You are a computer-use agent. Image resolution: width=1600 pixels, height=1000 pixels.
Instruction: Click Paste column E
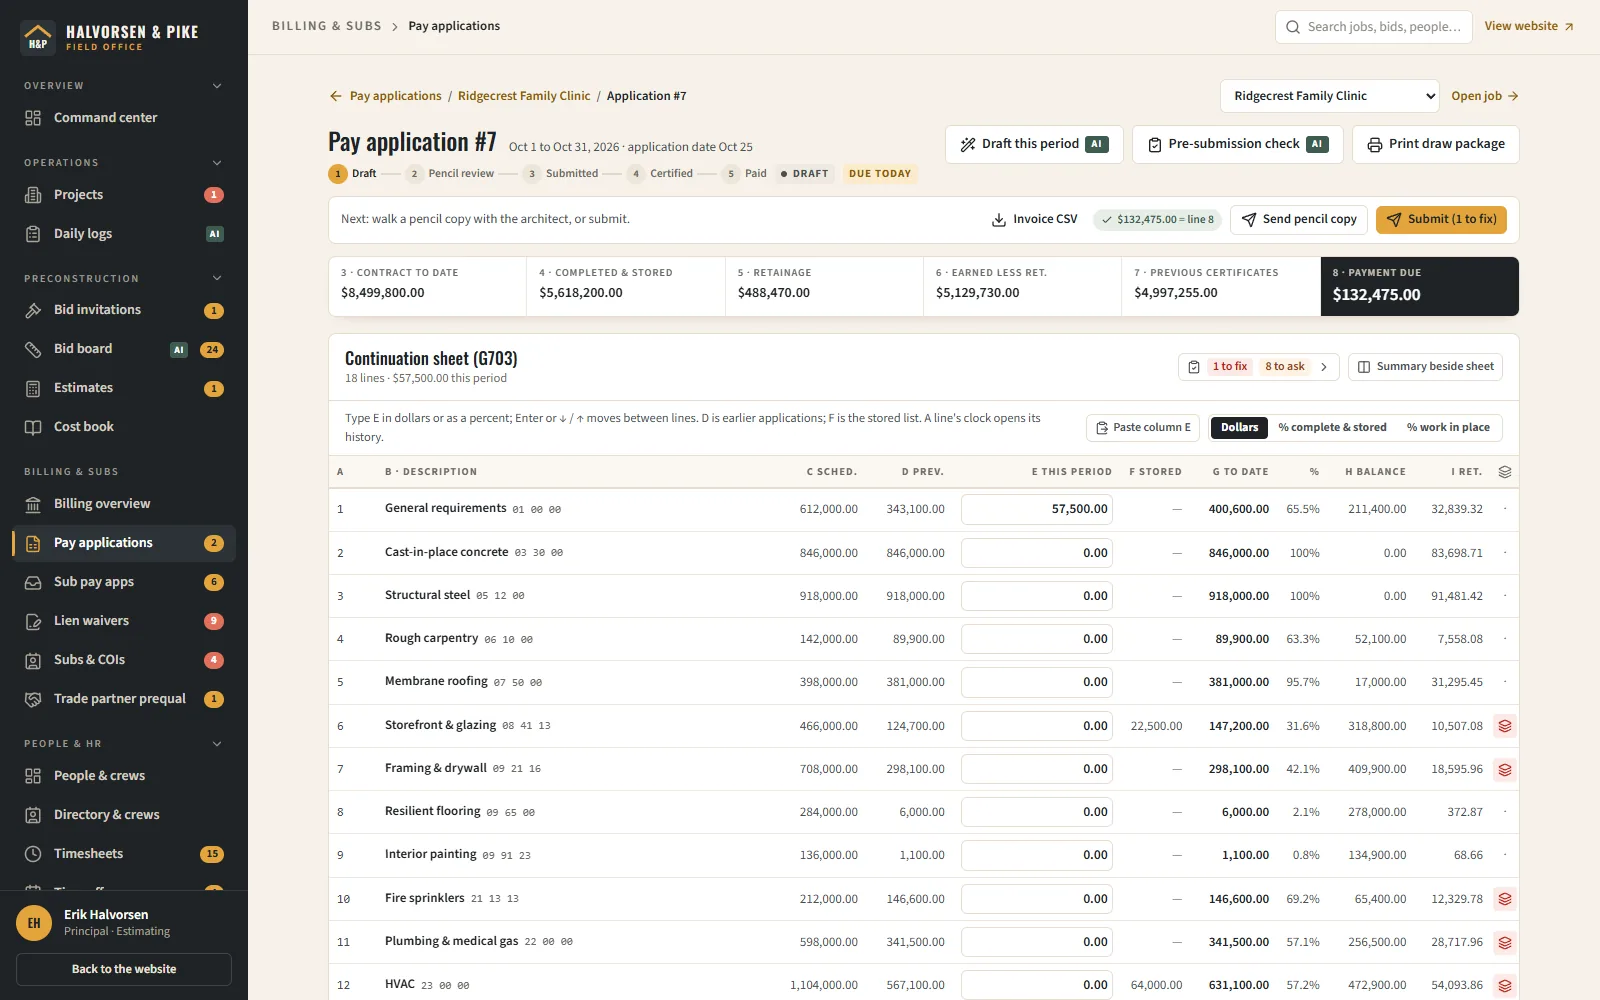click(1143, 427)
